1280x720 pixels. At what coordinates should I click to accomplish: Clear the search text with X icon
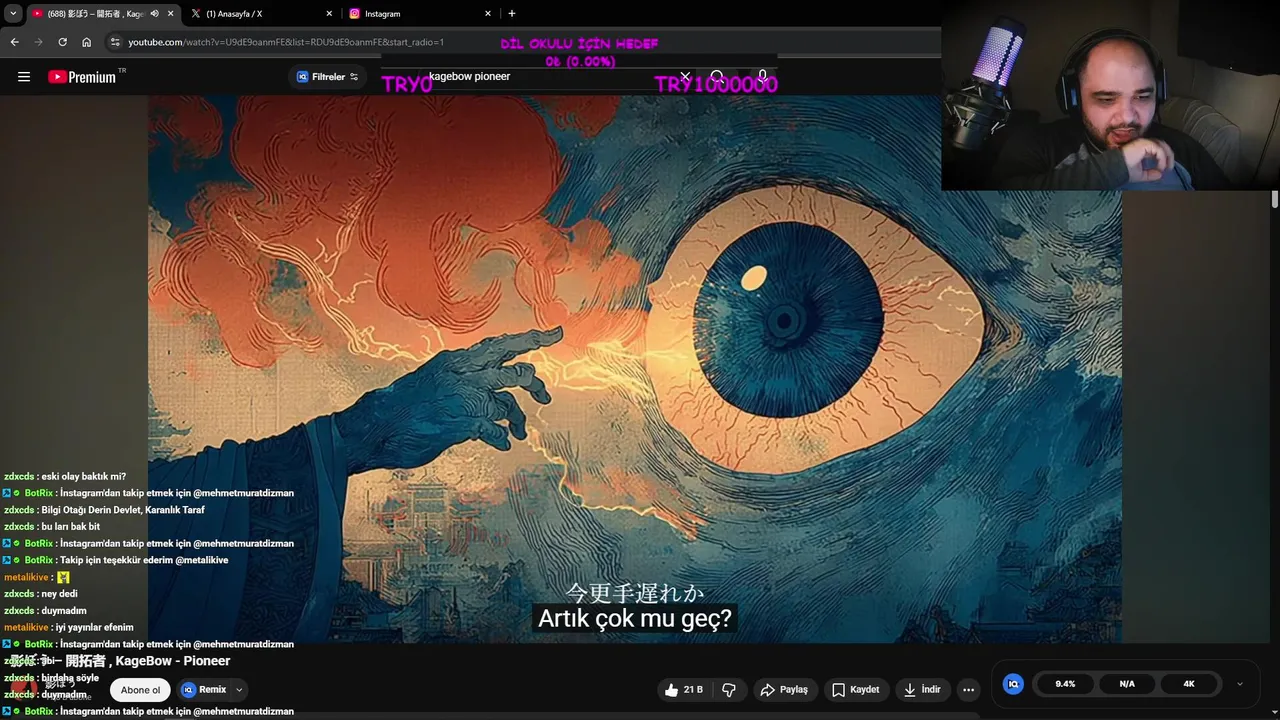coord(685,76)
